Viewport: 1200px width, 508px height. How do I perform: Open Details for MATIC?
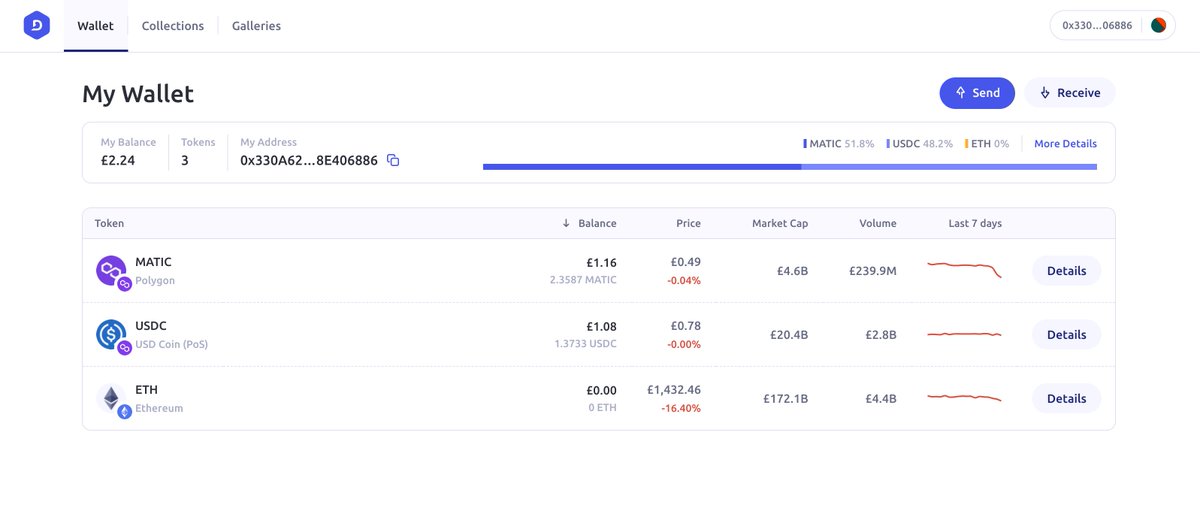click(x=1066, y=271)
